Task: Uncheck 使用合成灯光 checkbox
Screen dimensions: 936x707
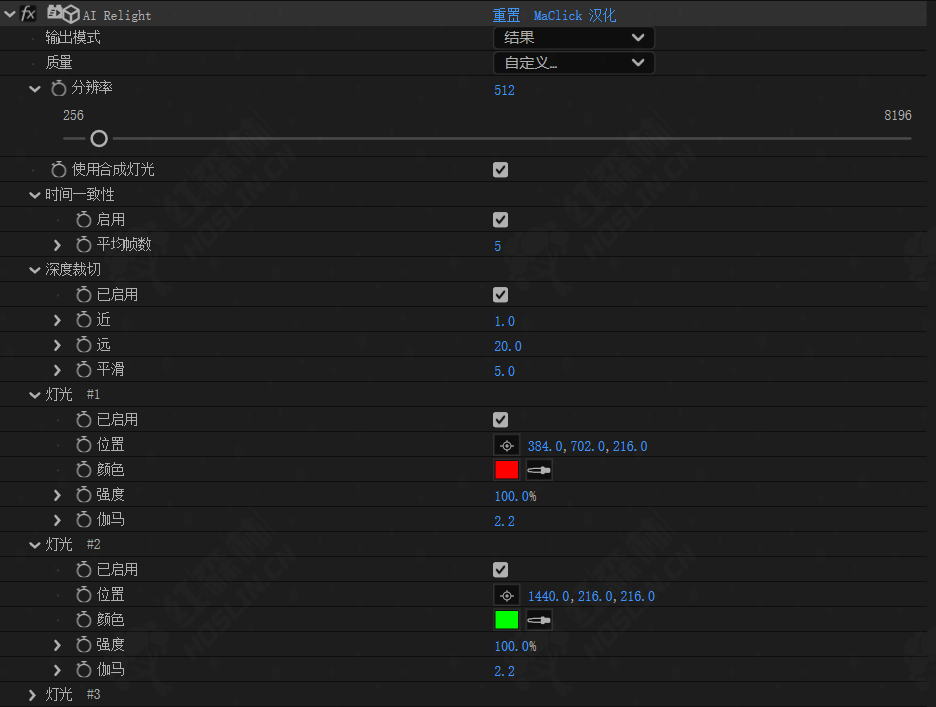Action: pyautogui.click(x=501, y=170)
